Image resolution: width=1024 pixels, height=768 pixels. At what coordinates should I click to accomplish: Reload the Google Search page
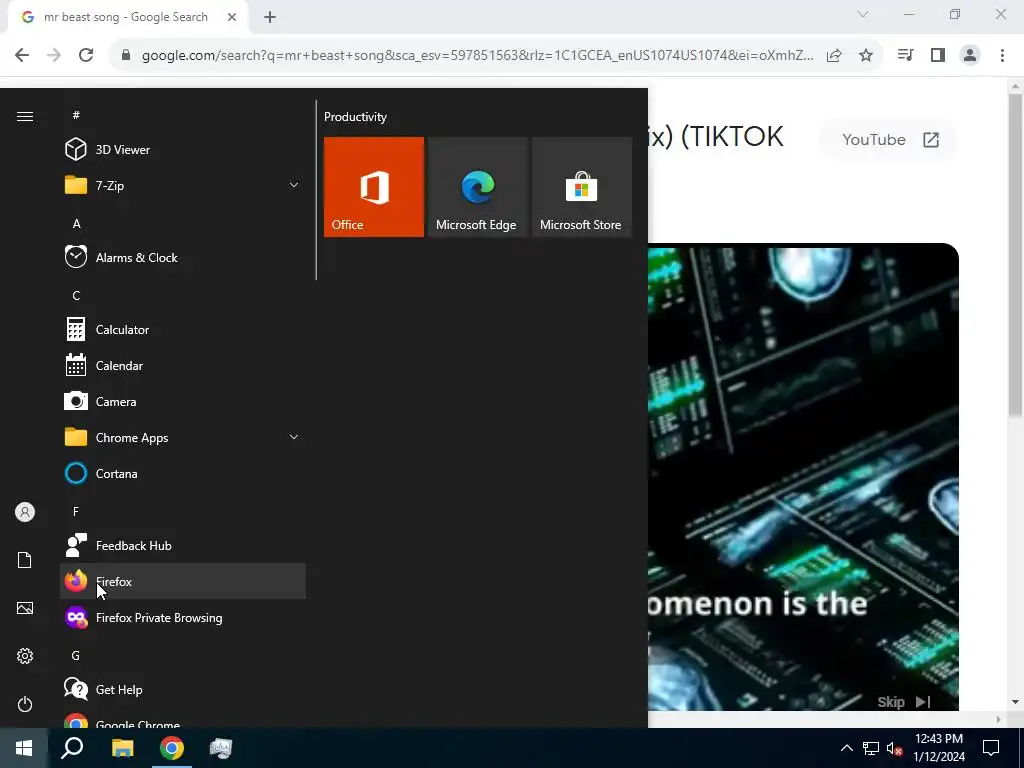click(86, 55)
